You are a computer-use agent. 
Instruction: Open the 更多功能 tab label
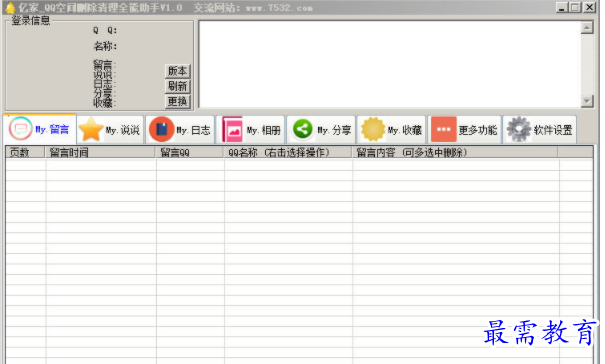[x=478, y=130]
